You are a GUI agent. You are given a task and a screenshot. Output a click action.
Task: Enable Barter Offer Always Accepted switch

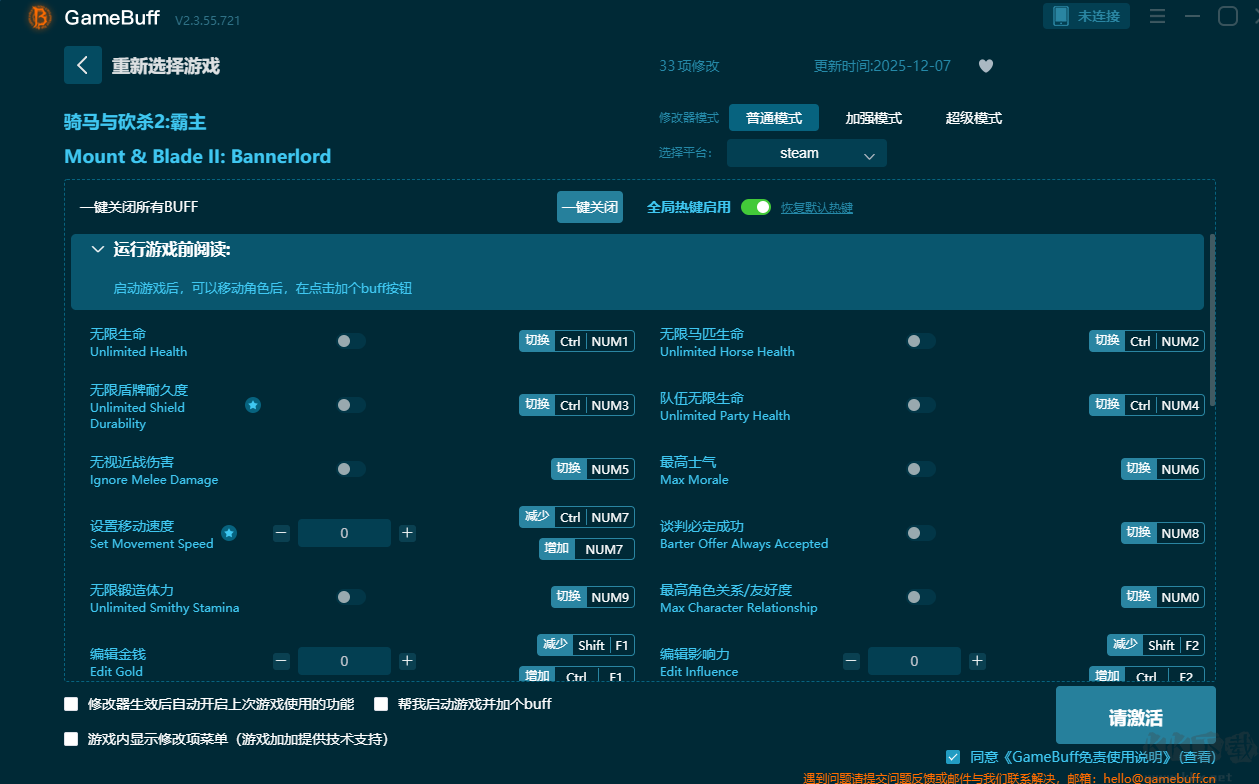click(921, 533)
